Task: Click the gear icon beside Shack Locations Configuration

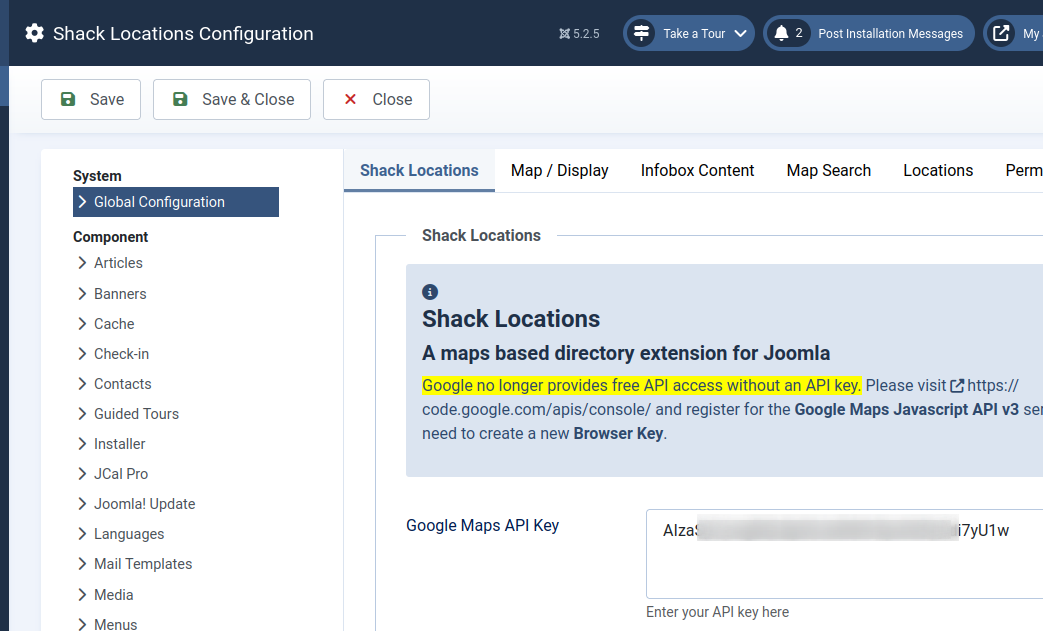Action: (x=35, y=33)
